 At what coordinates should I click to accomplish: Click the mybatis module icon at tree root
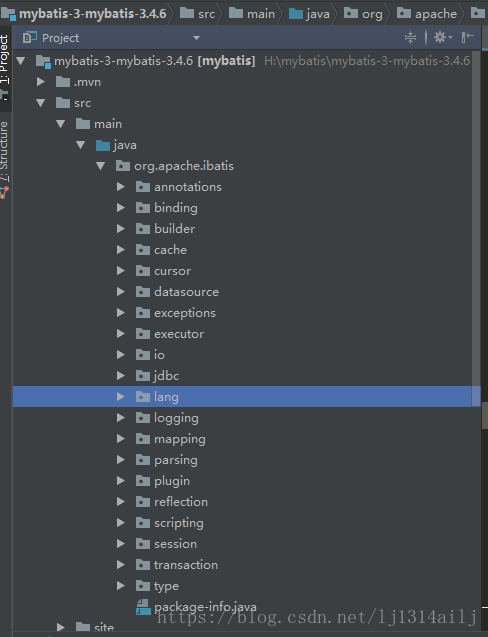coord(43,61)
